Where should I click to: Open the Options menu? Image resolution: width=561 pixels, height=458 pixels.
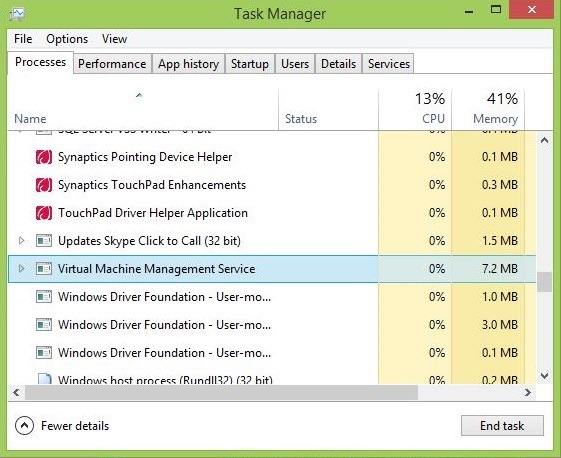(x=67, y=39)
